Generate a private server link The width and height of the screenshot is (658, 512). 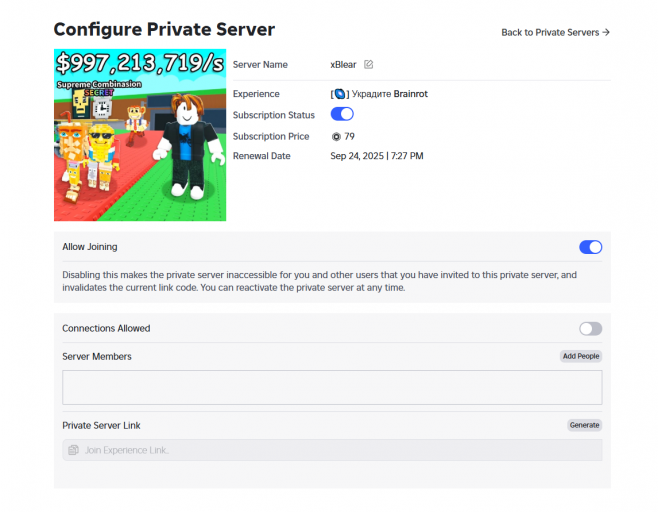click(x=585, y=425)
